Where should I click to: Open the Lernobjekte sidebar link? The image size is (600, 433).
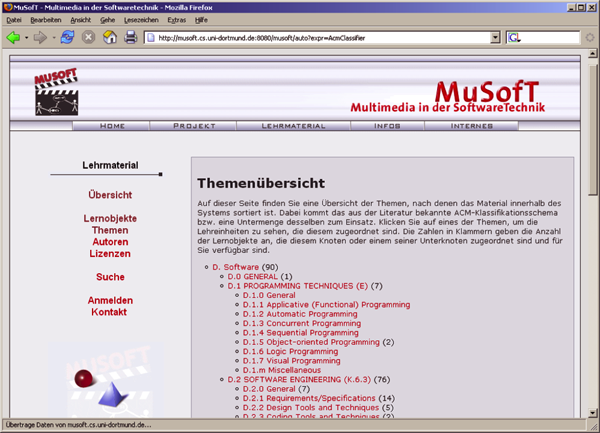(x=110, y=218)
